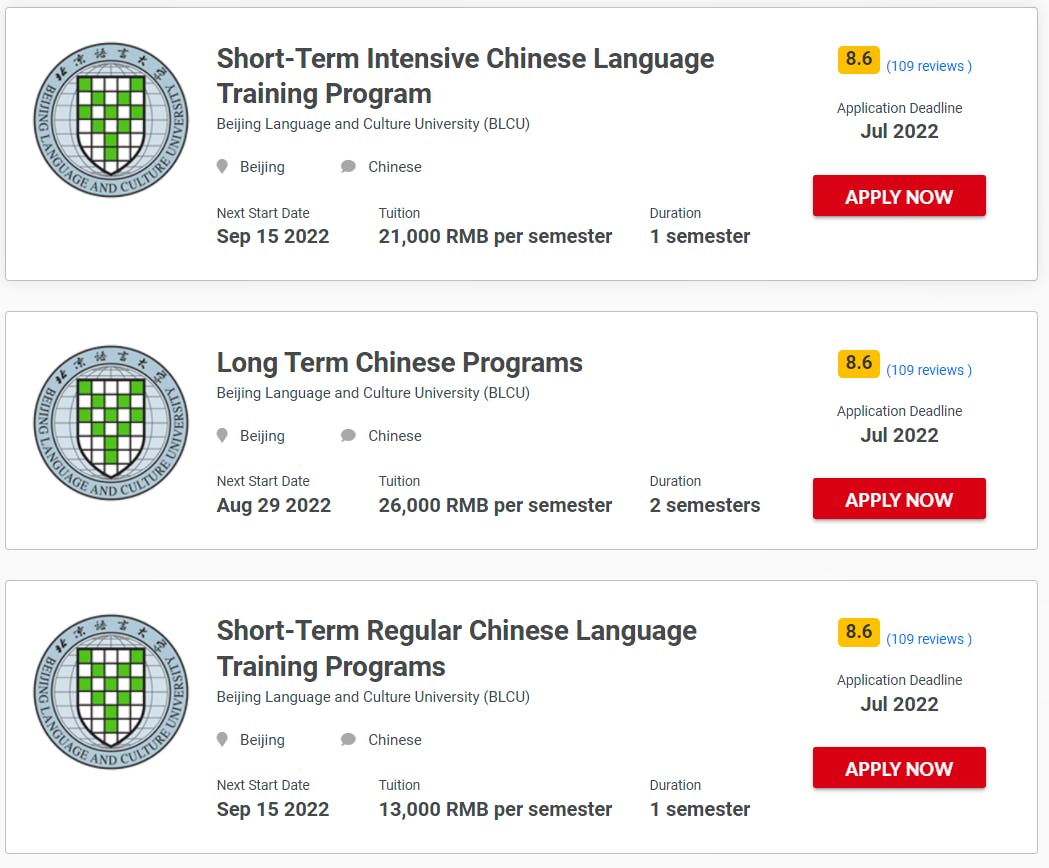The width and height of the screenshot is (1049, 868).
Task: Click BLCU logo on Short-Term Intensive card
Action: (x=111, y=121)
